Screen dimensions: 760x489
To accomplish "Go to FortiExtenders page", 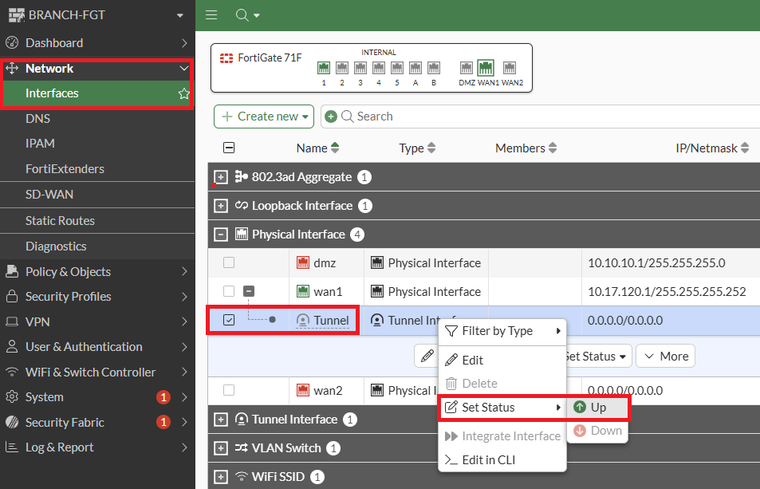I will point(64,169).
